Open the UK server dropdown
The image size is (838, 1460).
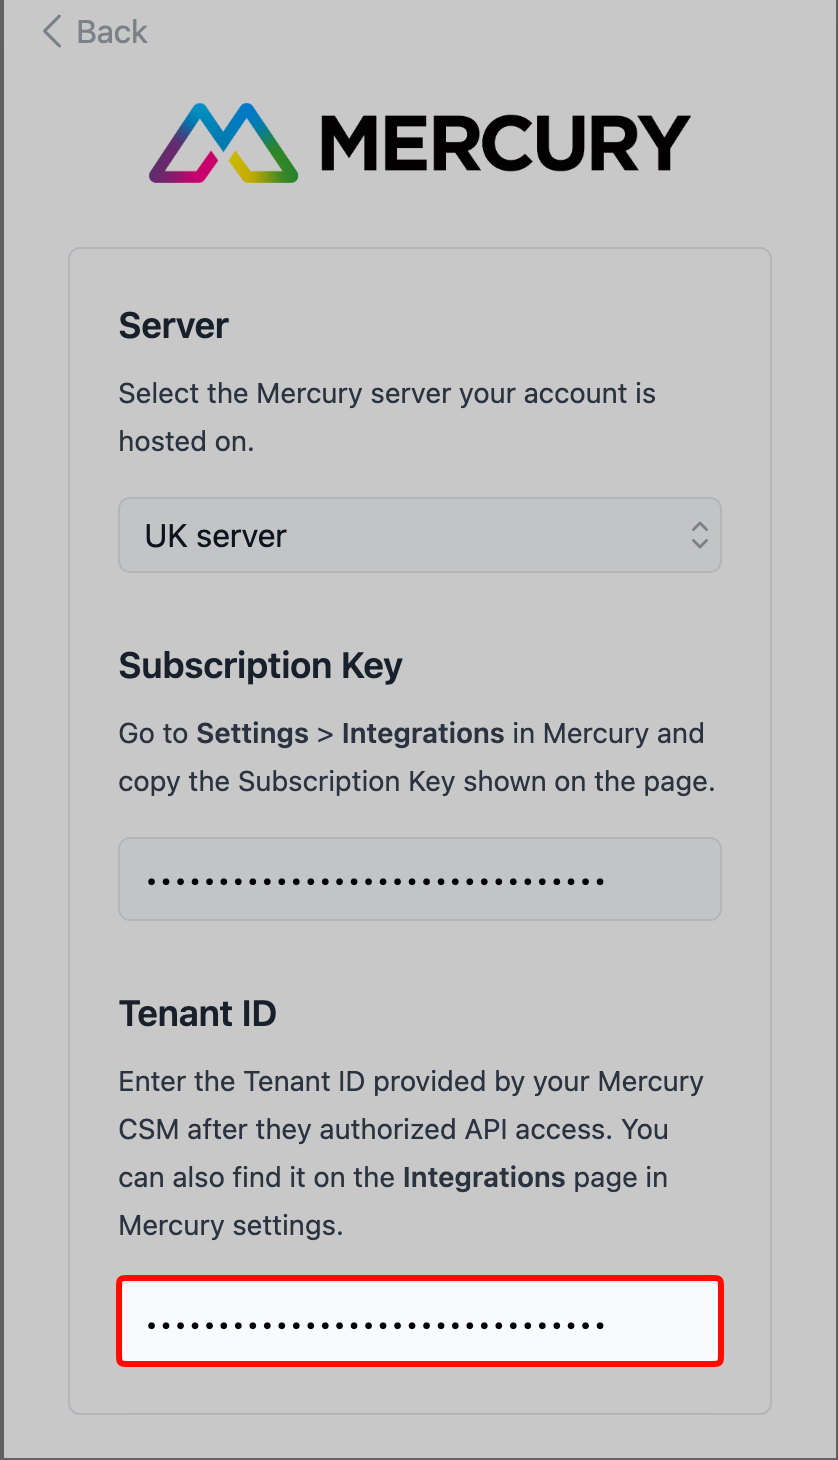(419, 535)
